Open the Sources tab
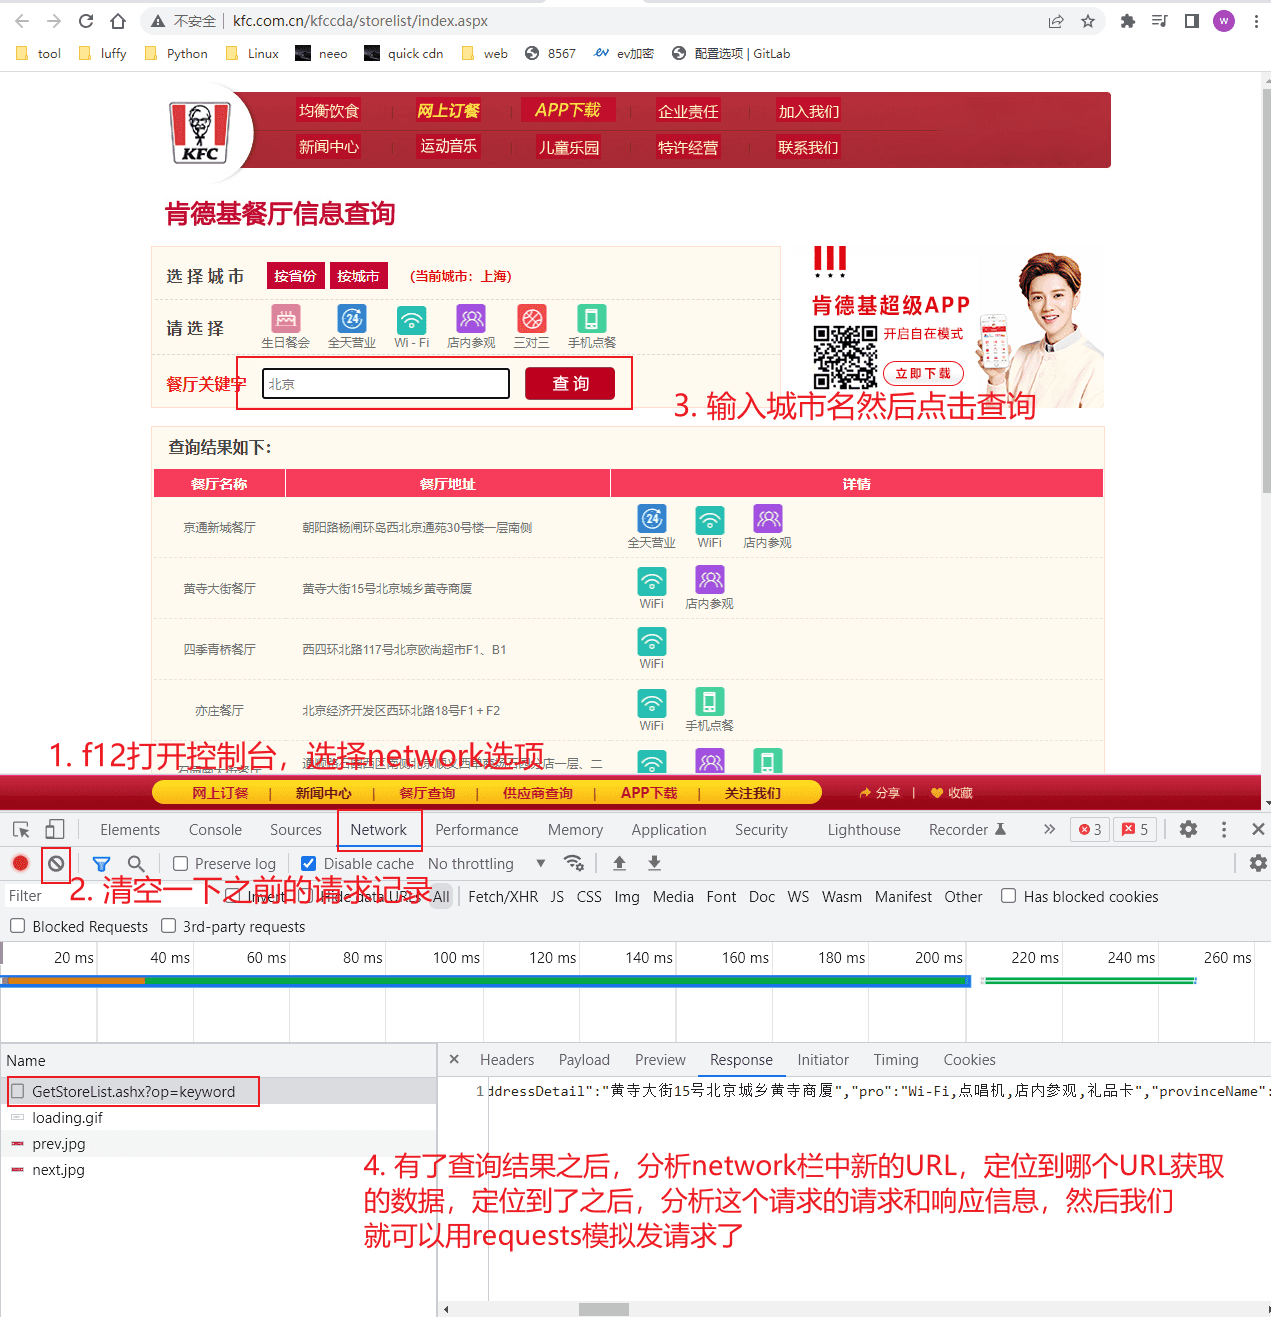1271x1317 pixels. [x=296, y=830]
